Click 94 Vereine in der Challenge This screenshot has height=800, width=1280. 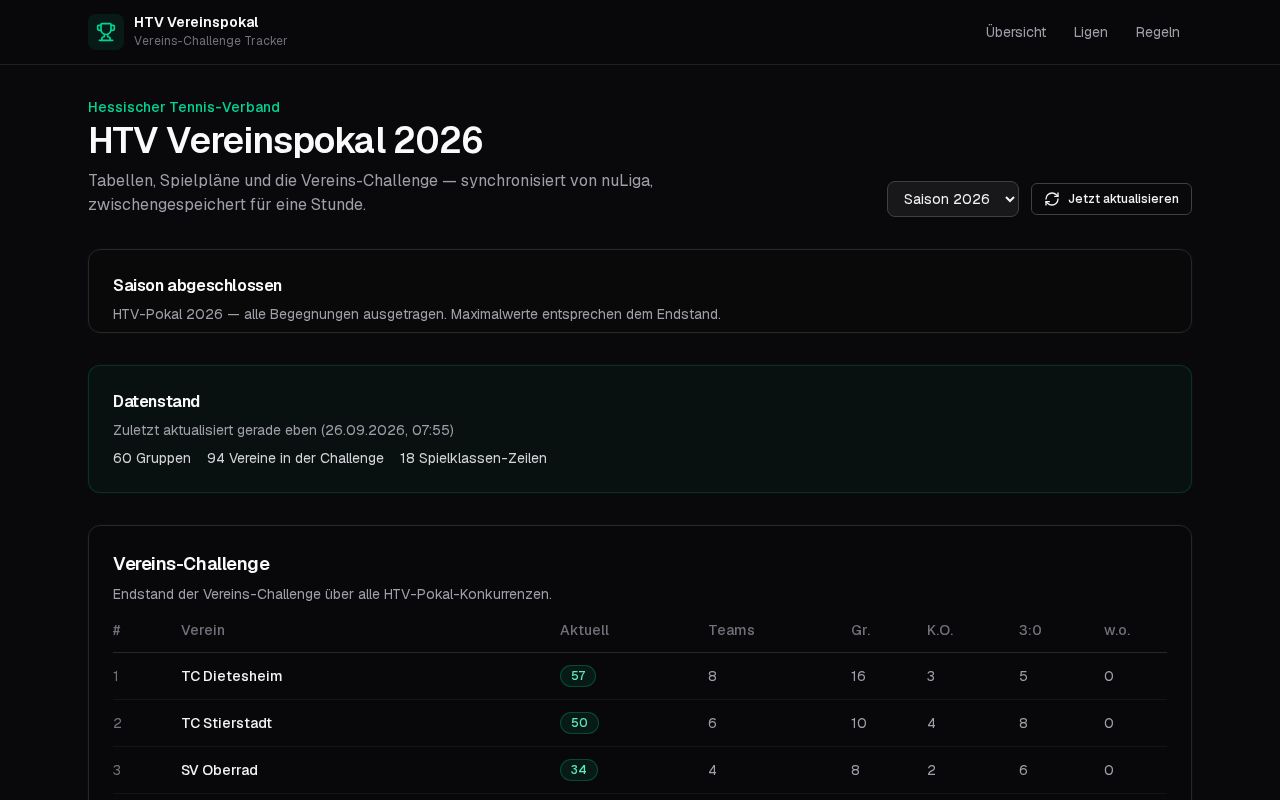[295, 458]
